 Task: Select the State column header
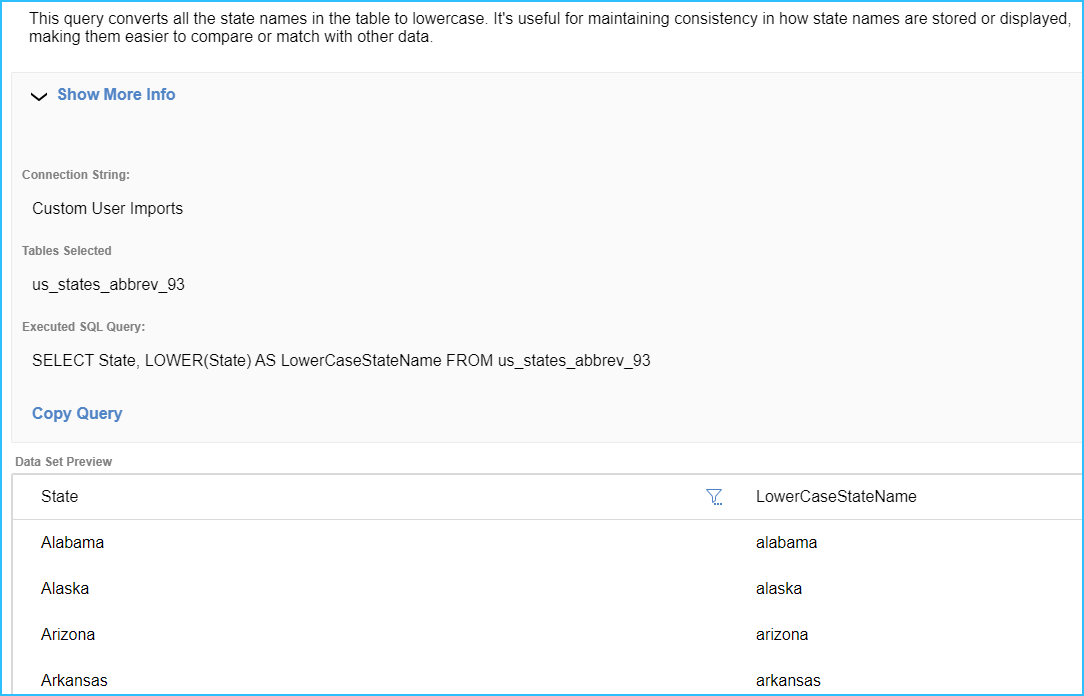(x=59, y=496)
